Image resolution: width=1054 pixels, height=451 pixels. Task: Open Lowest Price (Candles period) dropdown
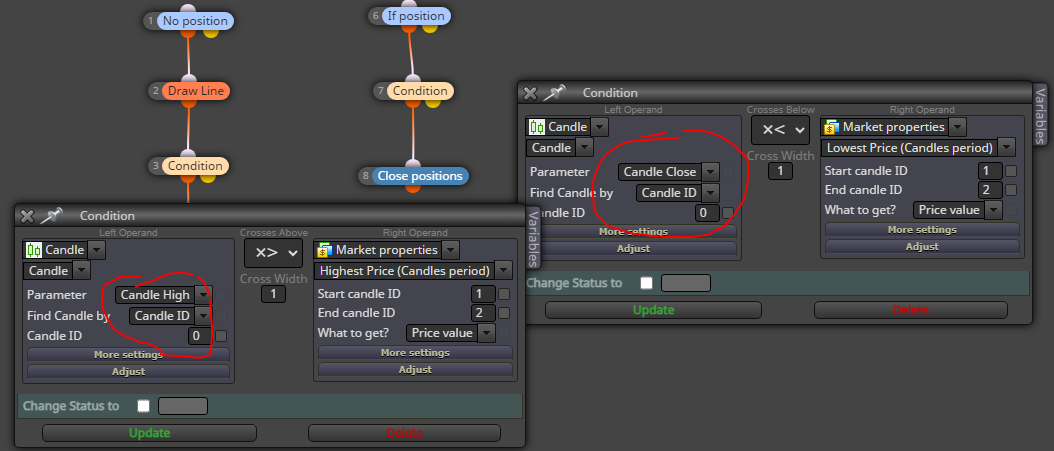click(x=1006, y=147)
